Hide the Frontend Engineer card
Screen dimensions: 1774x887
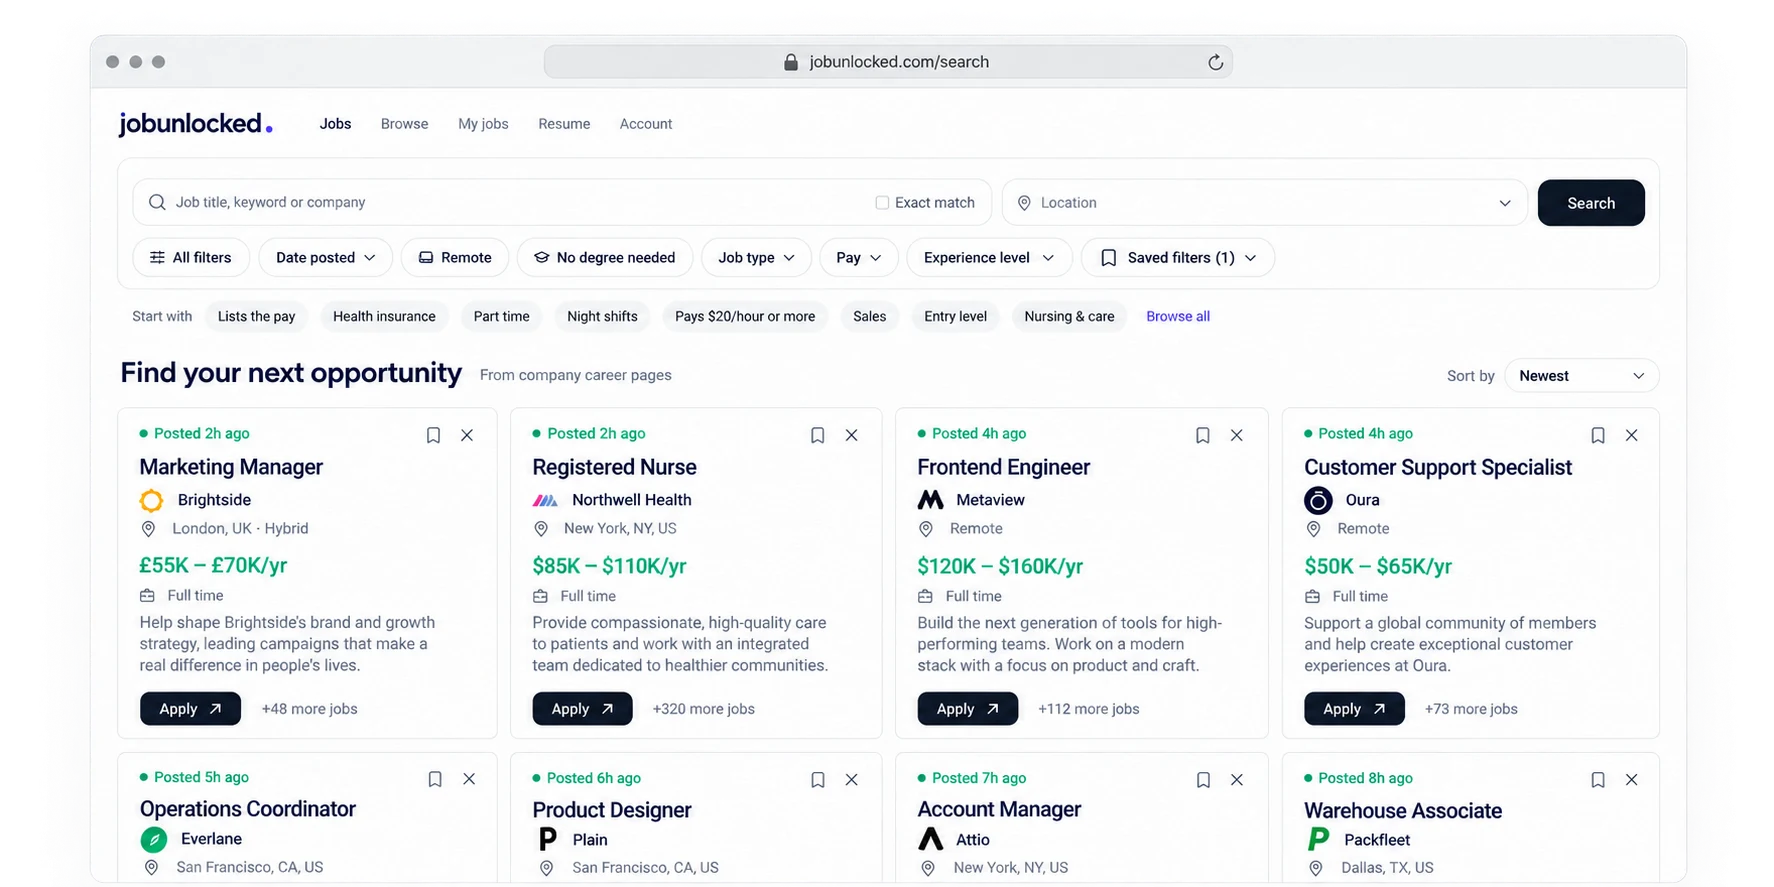(x=1237, y=435)
